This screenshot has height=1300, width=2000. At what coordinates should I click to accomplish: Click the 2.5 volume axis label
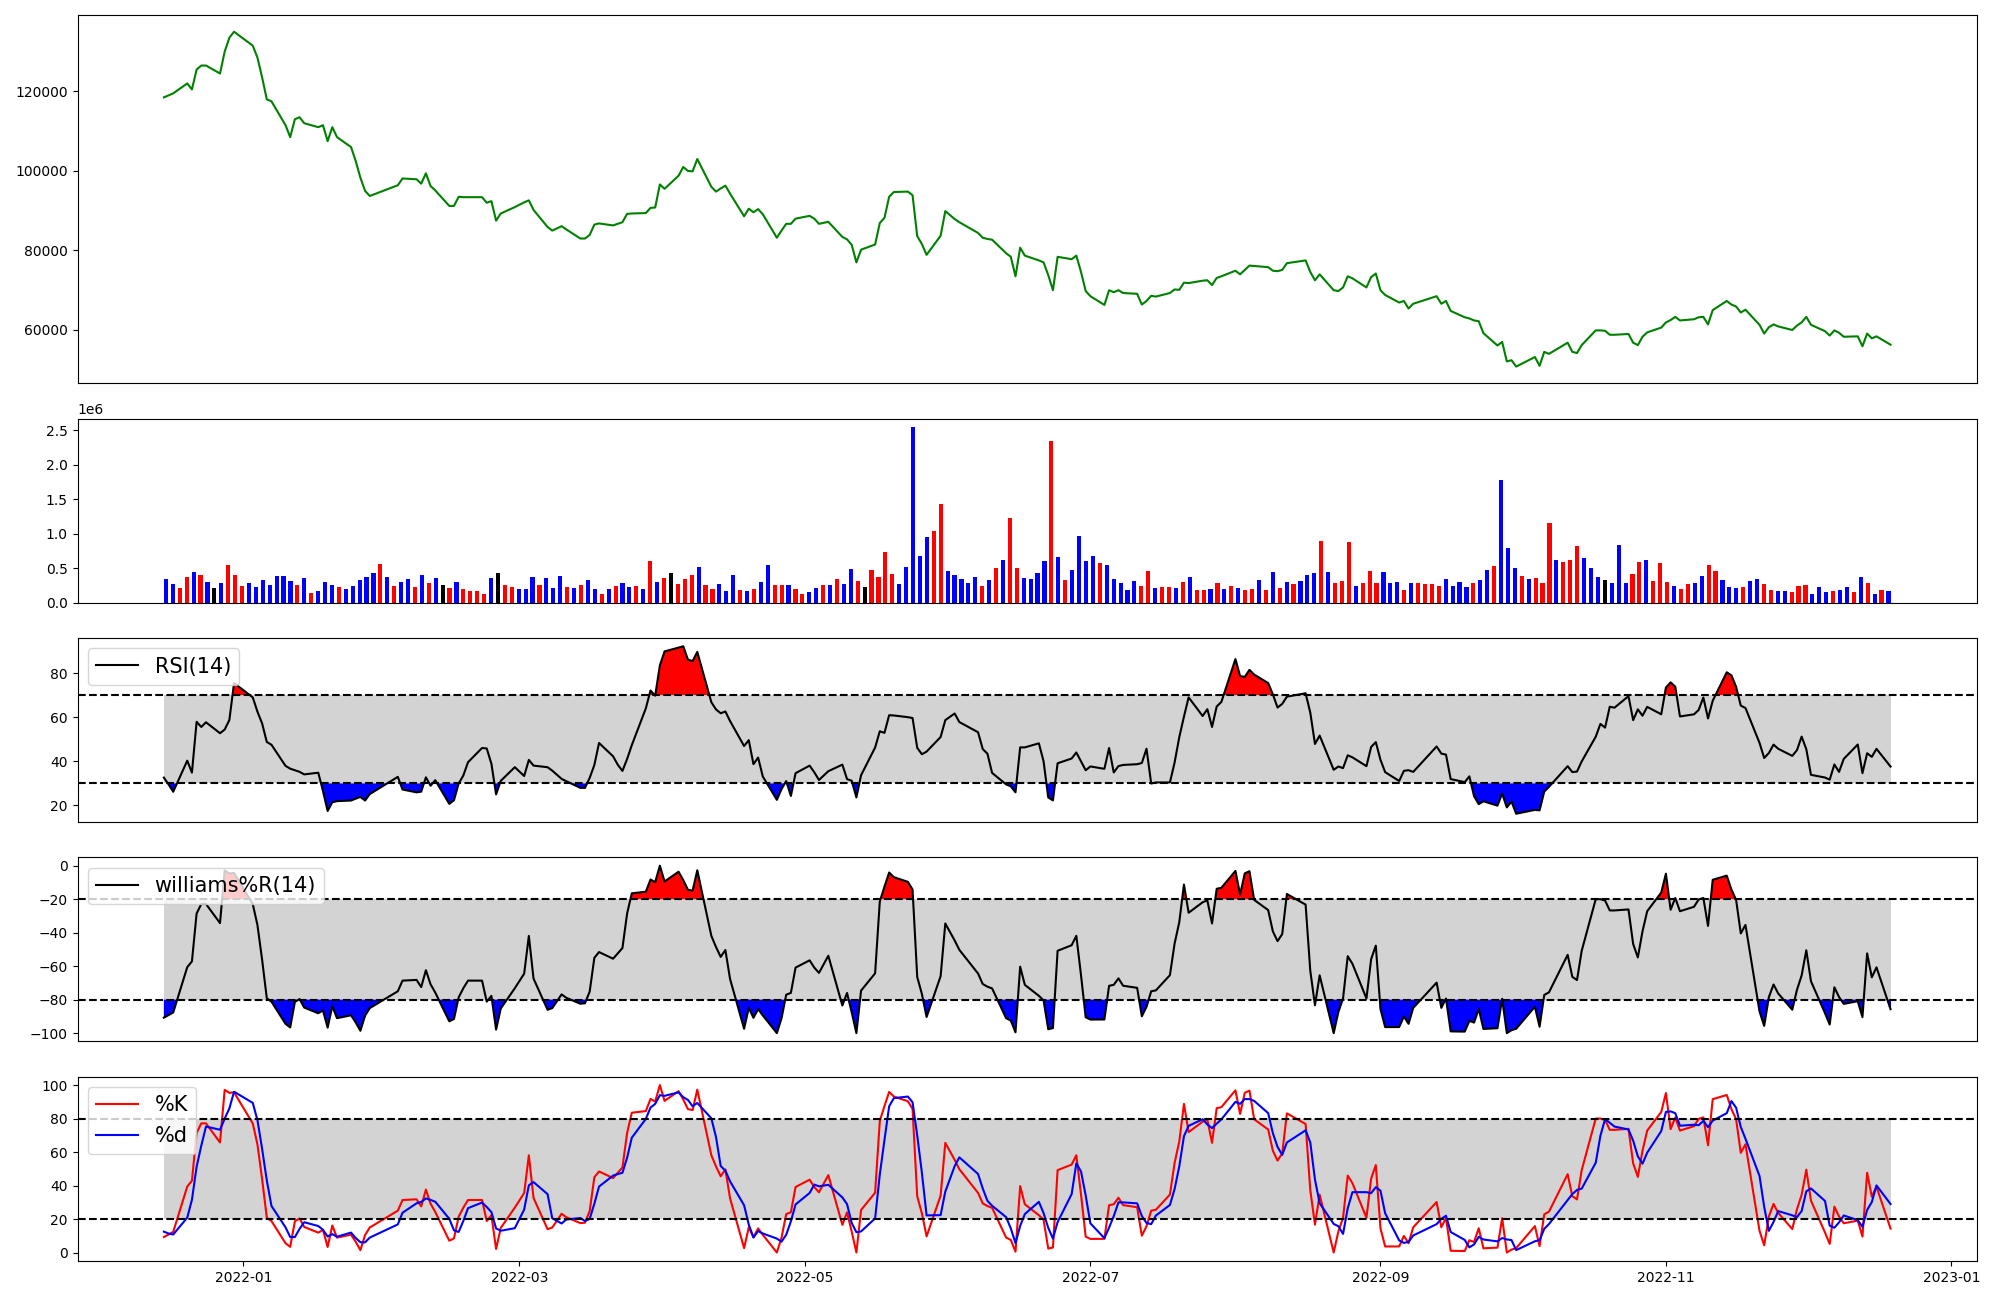pyautogui.click(x=57, y=431)
